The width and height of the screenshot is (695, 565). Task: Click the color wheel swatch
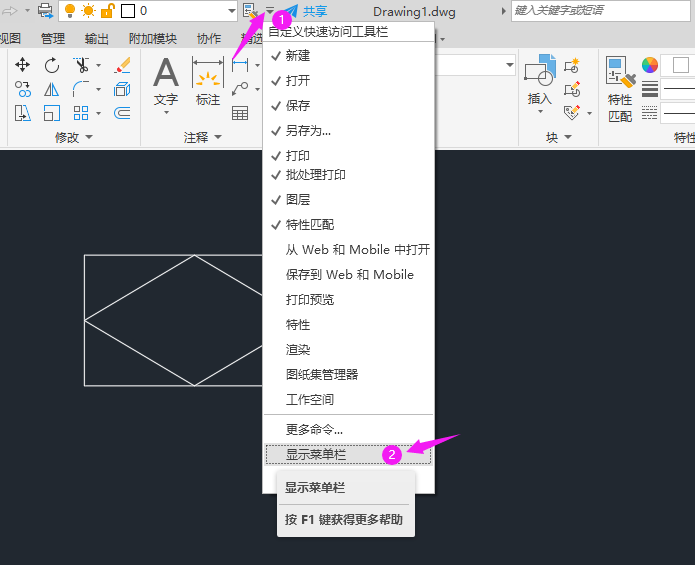tap(650, 65)
